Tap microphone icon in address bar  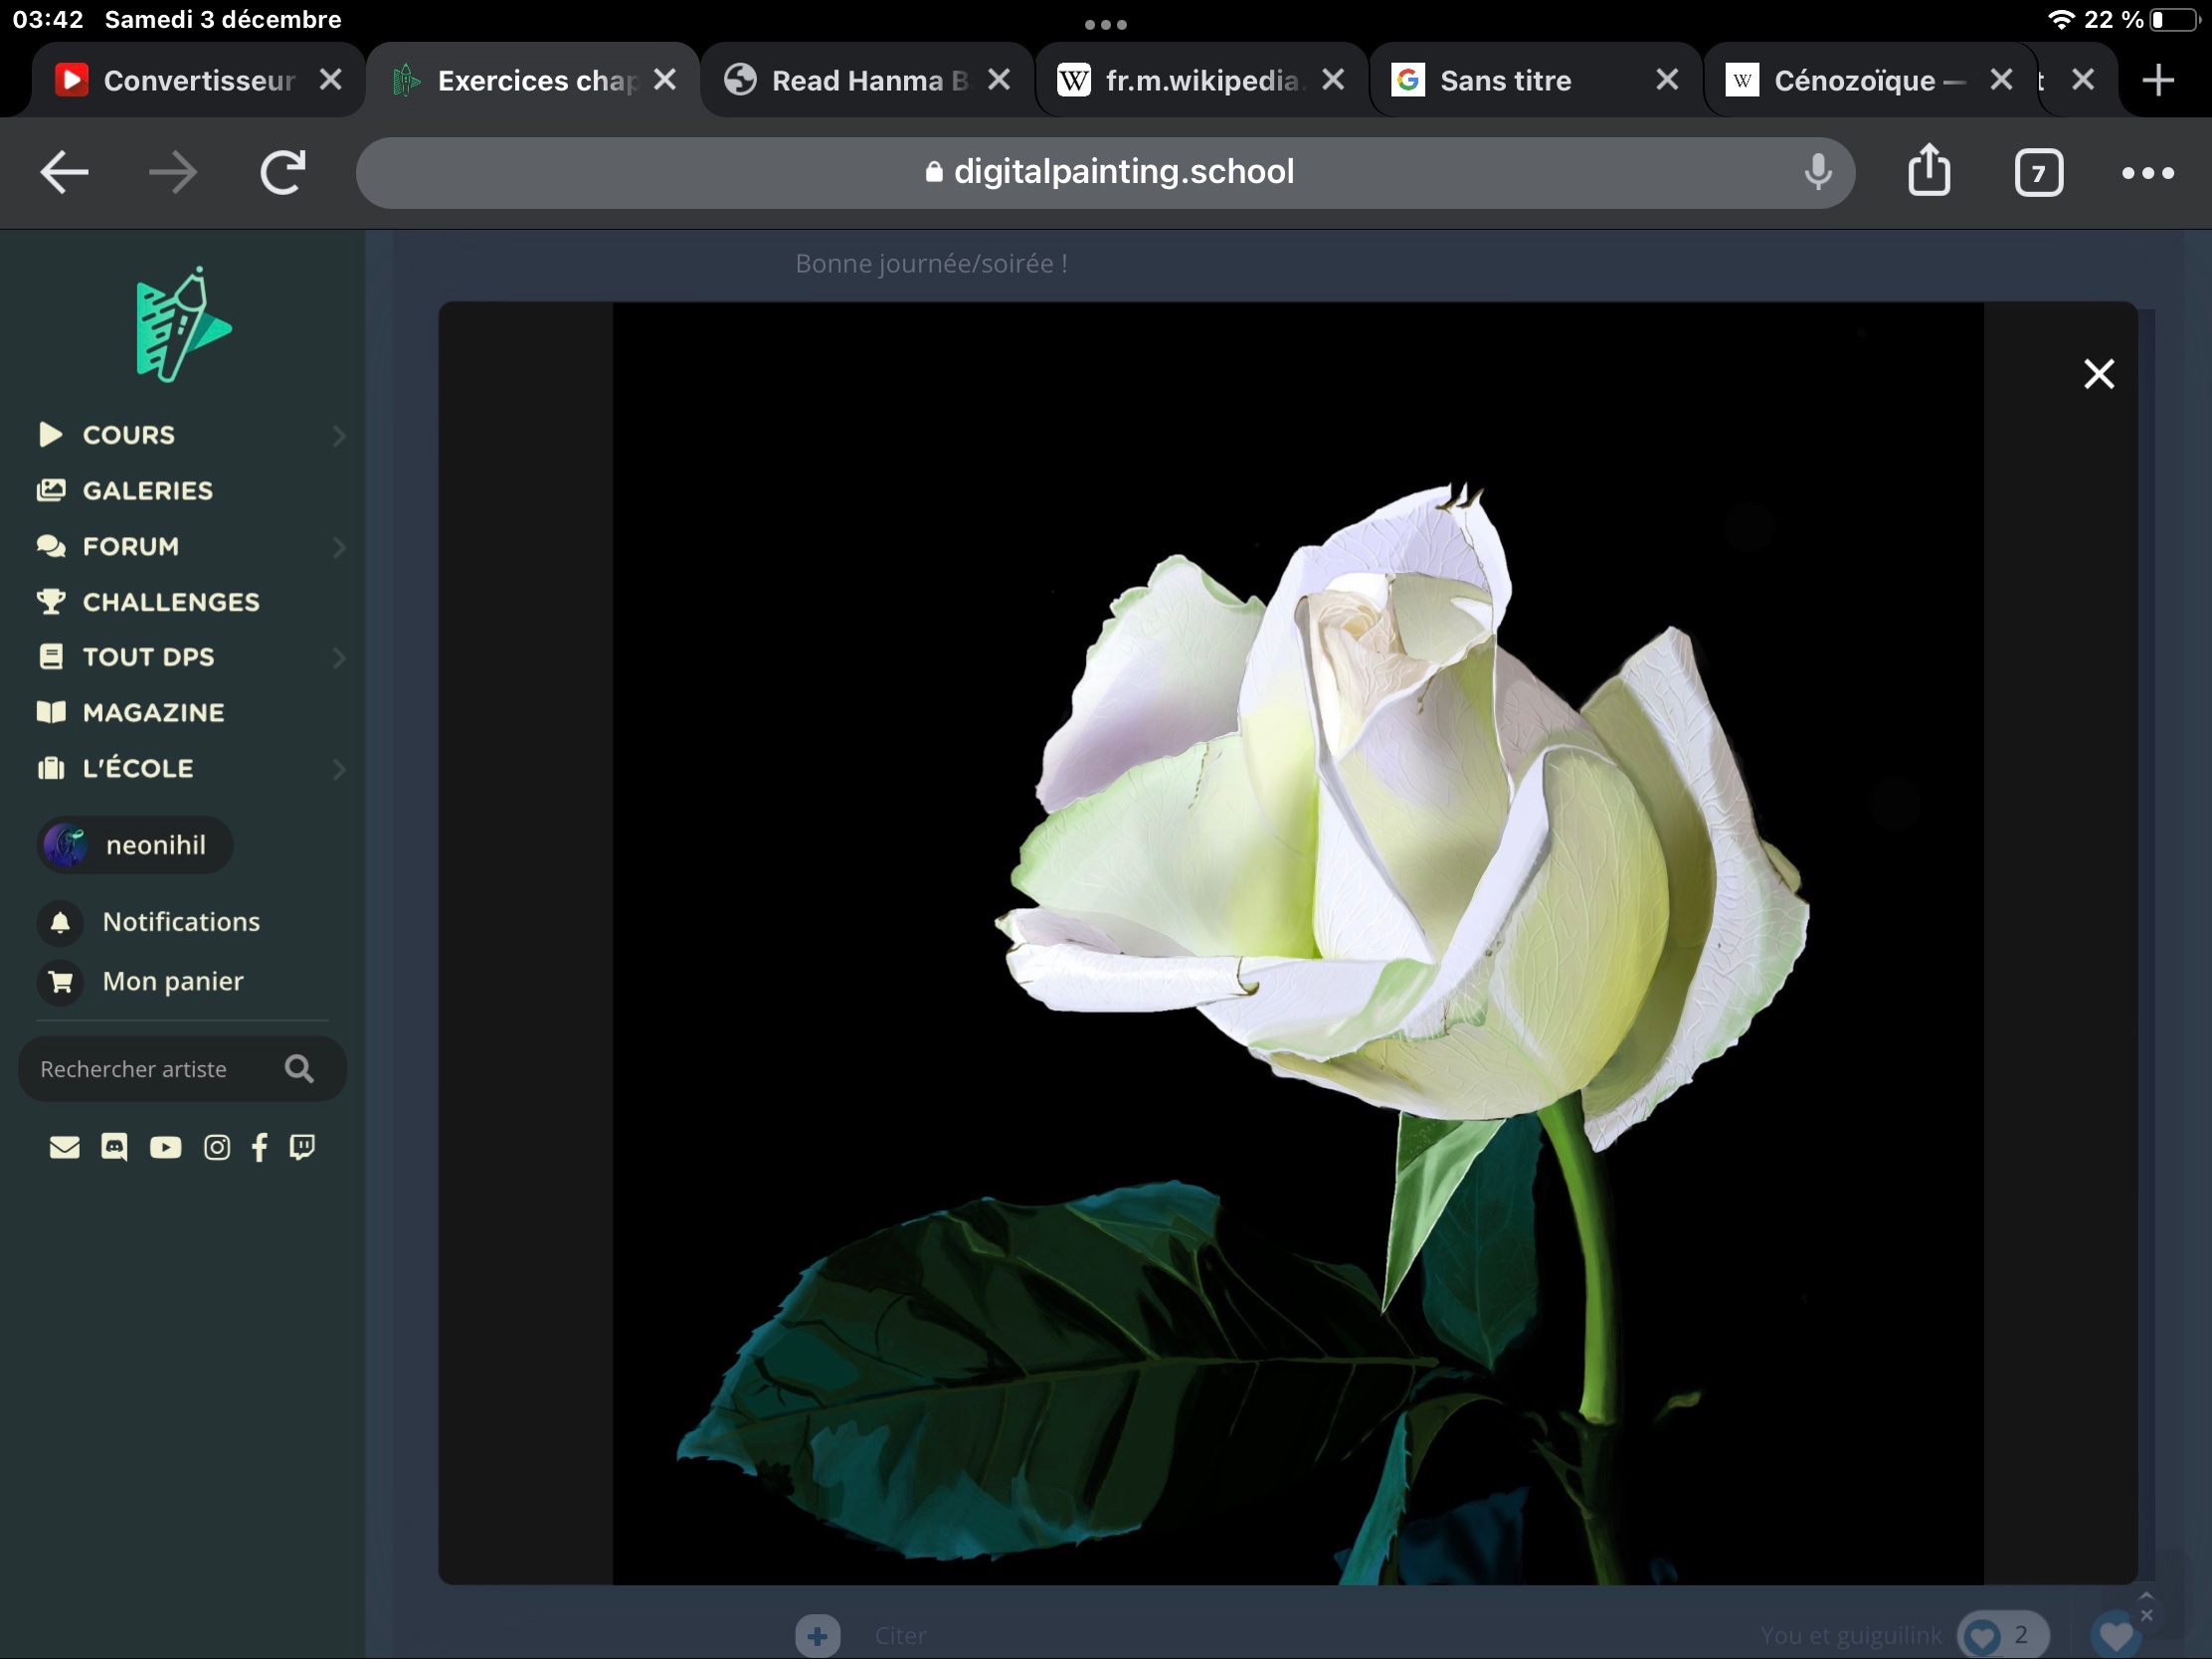1818,172
